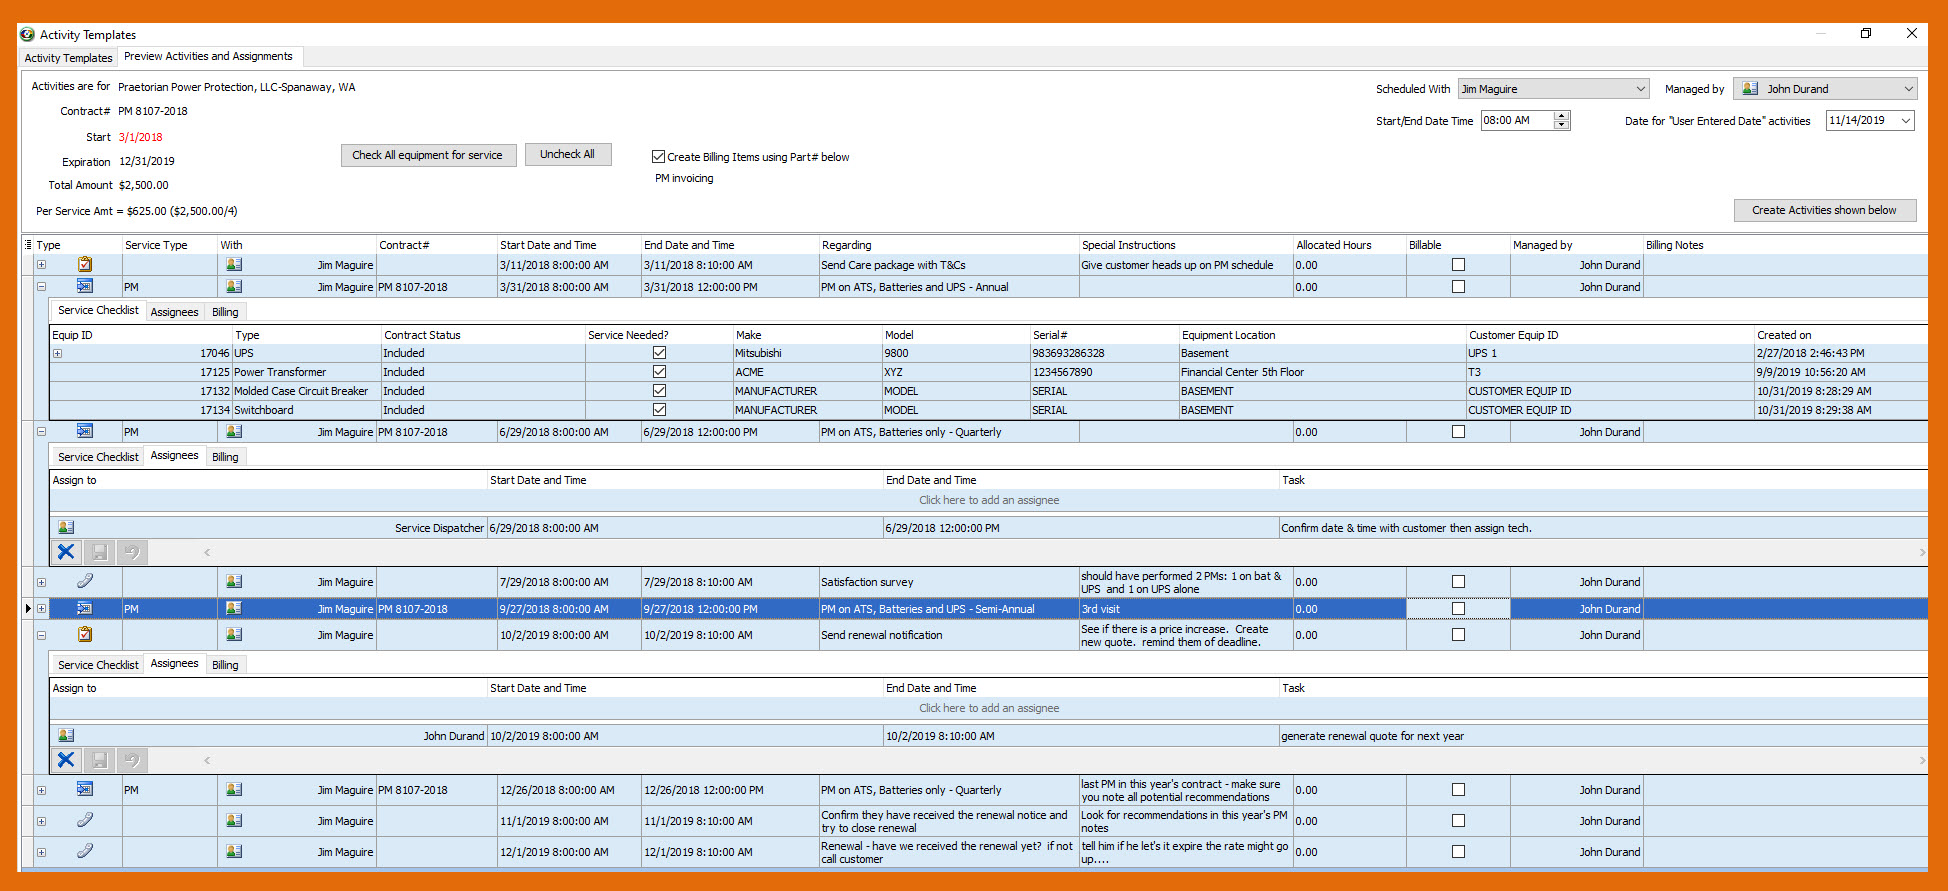Screen dimensions: 1948x891
Task: Click here to add assignee under 6/29/2018 row
Action: (x=989, y=500)
